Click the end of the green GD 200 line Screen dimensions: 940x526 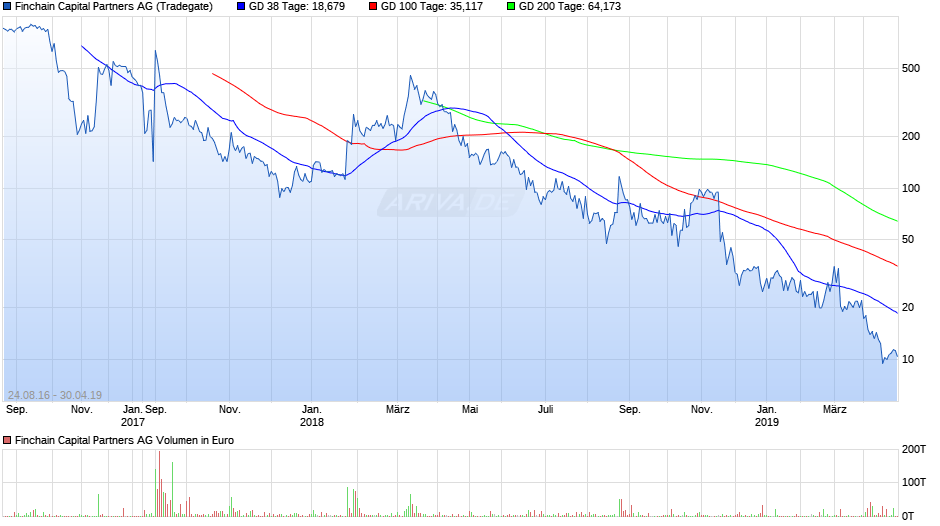coord(897,221)
